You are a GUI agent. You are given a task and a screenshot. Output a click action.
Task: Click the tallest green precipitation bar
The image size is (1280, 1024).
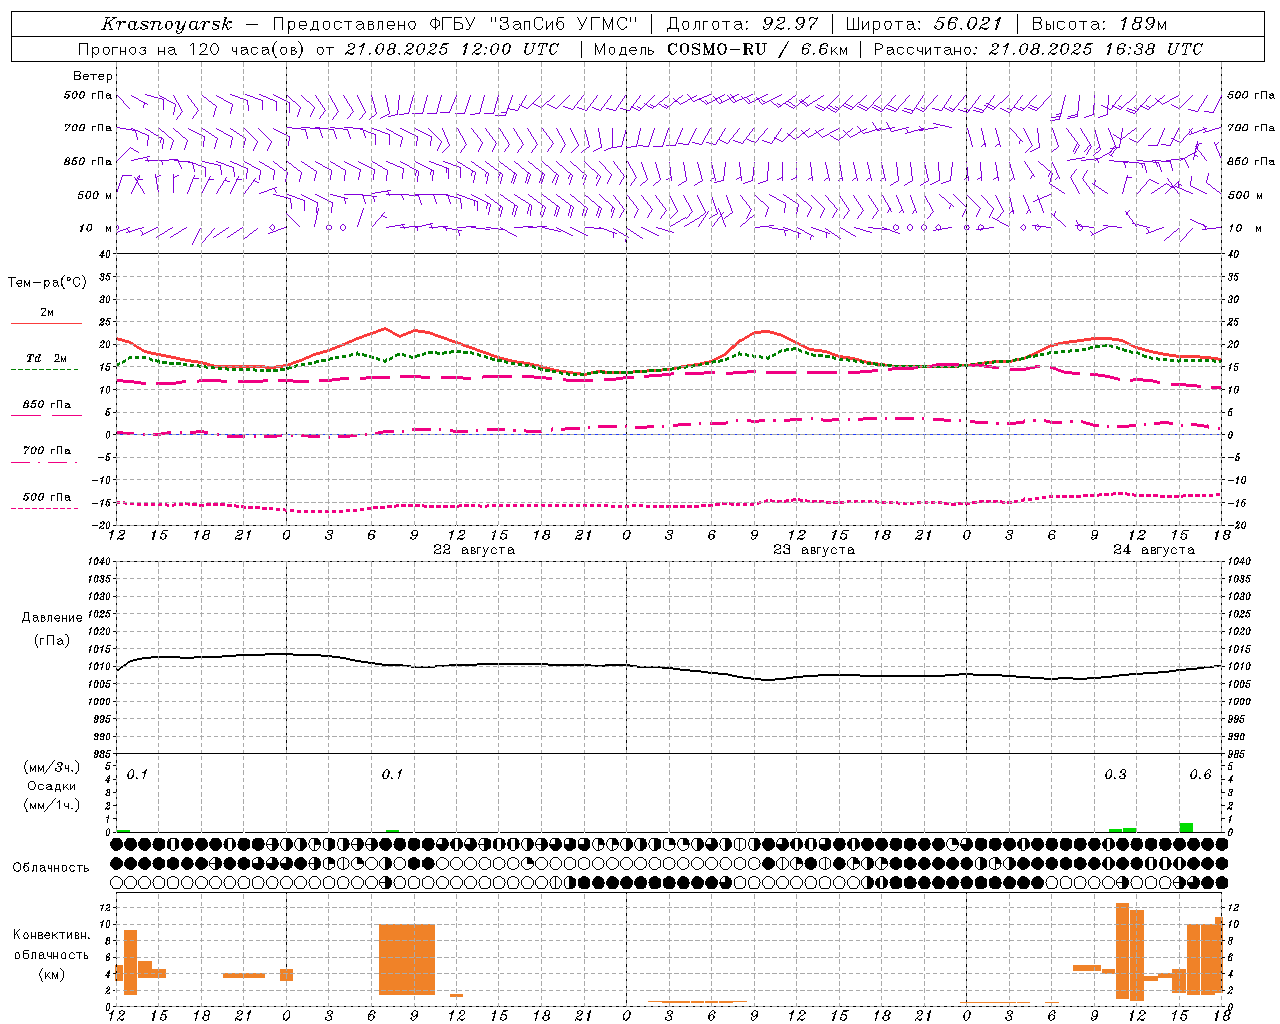point(1186,827)
